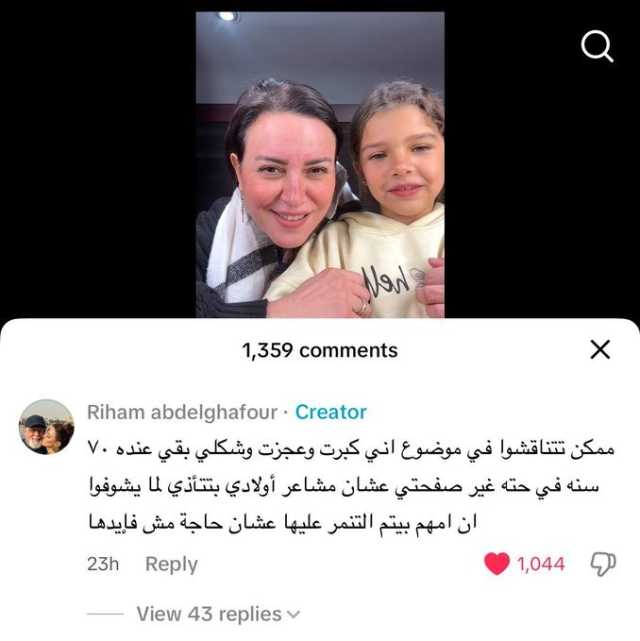Click the 1,044 like count

pyautogui.click(x=541, y=564)
